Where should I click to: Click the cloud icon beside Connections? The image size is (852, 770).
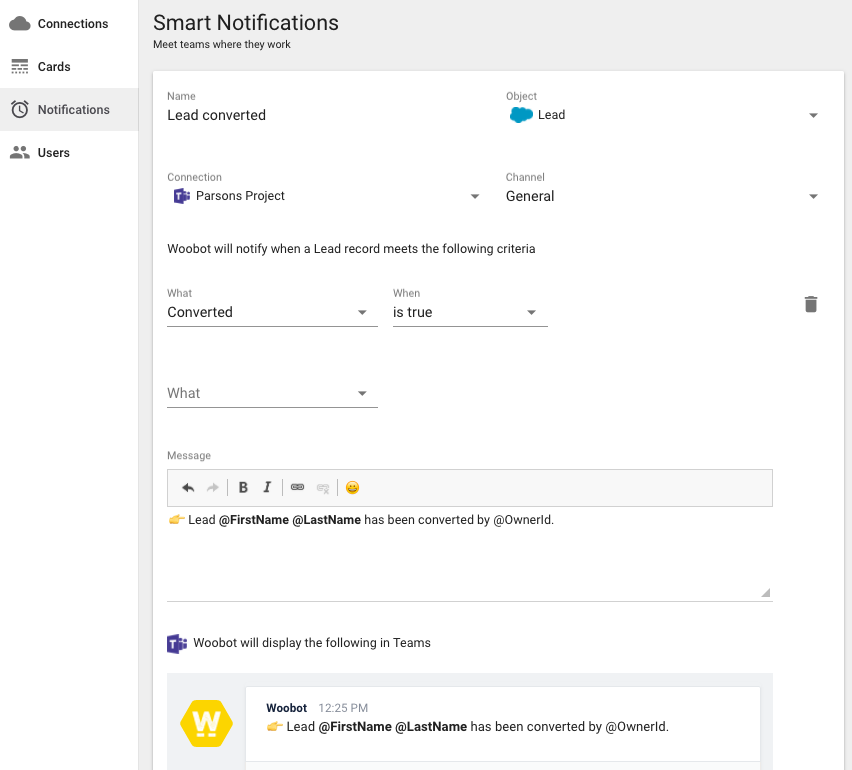point(20,23)
